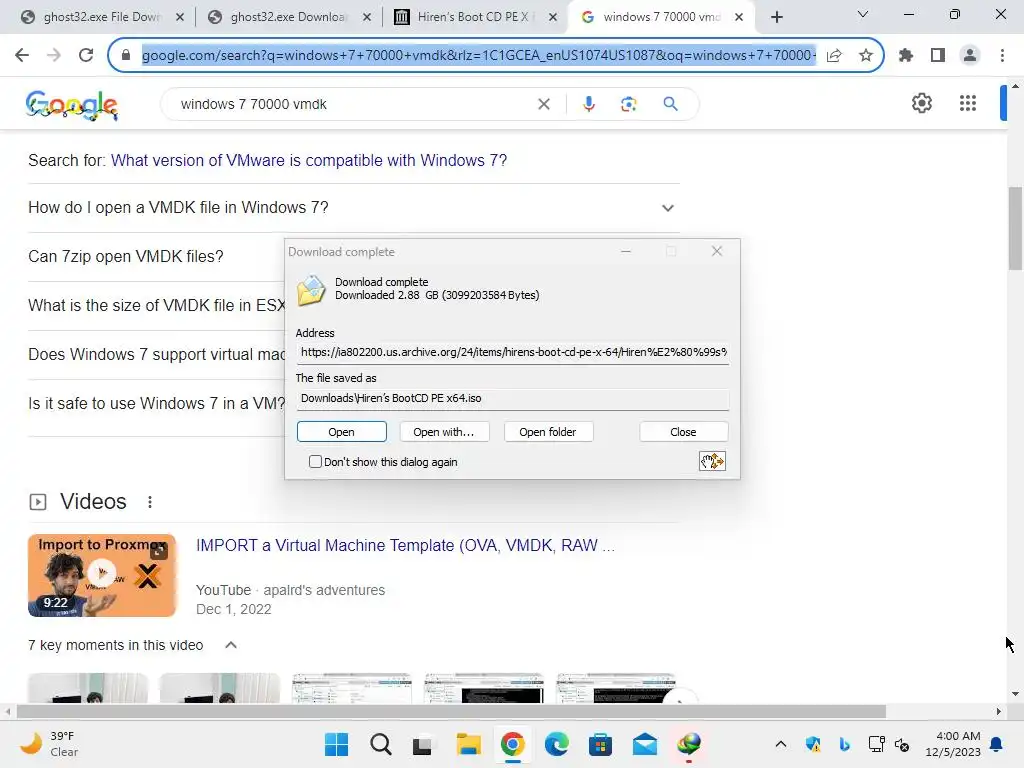Viewport: 1024px width, 768px height.
Task: Open Mail app from taskbar
Action: pos(645,744)
